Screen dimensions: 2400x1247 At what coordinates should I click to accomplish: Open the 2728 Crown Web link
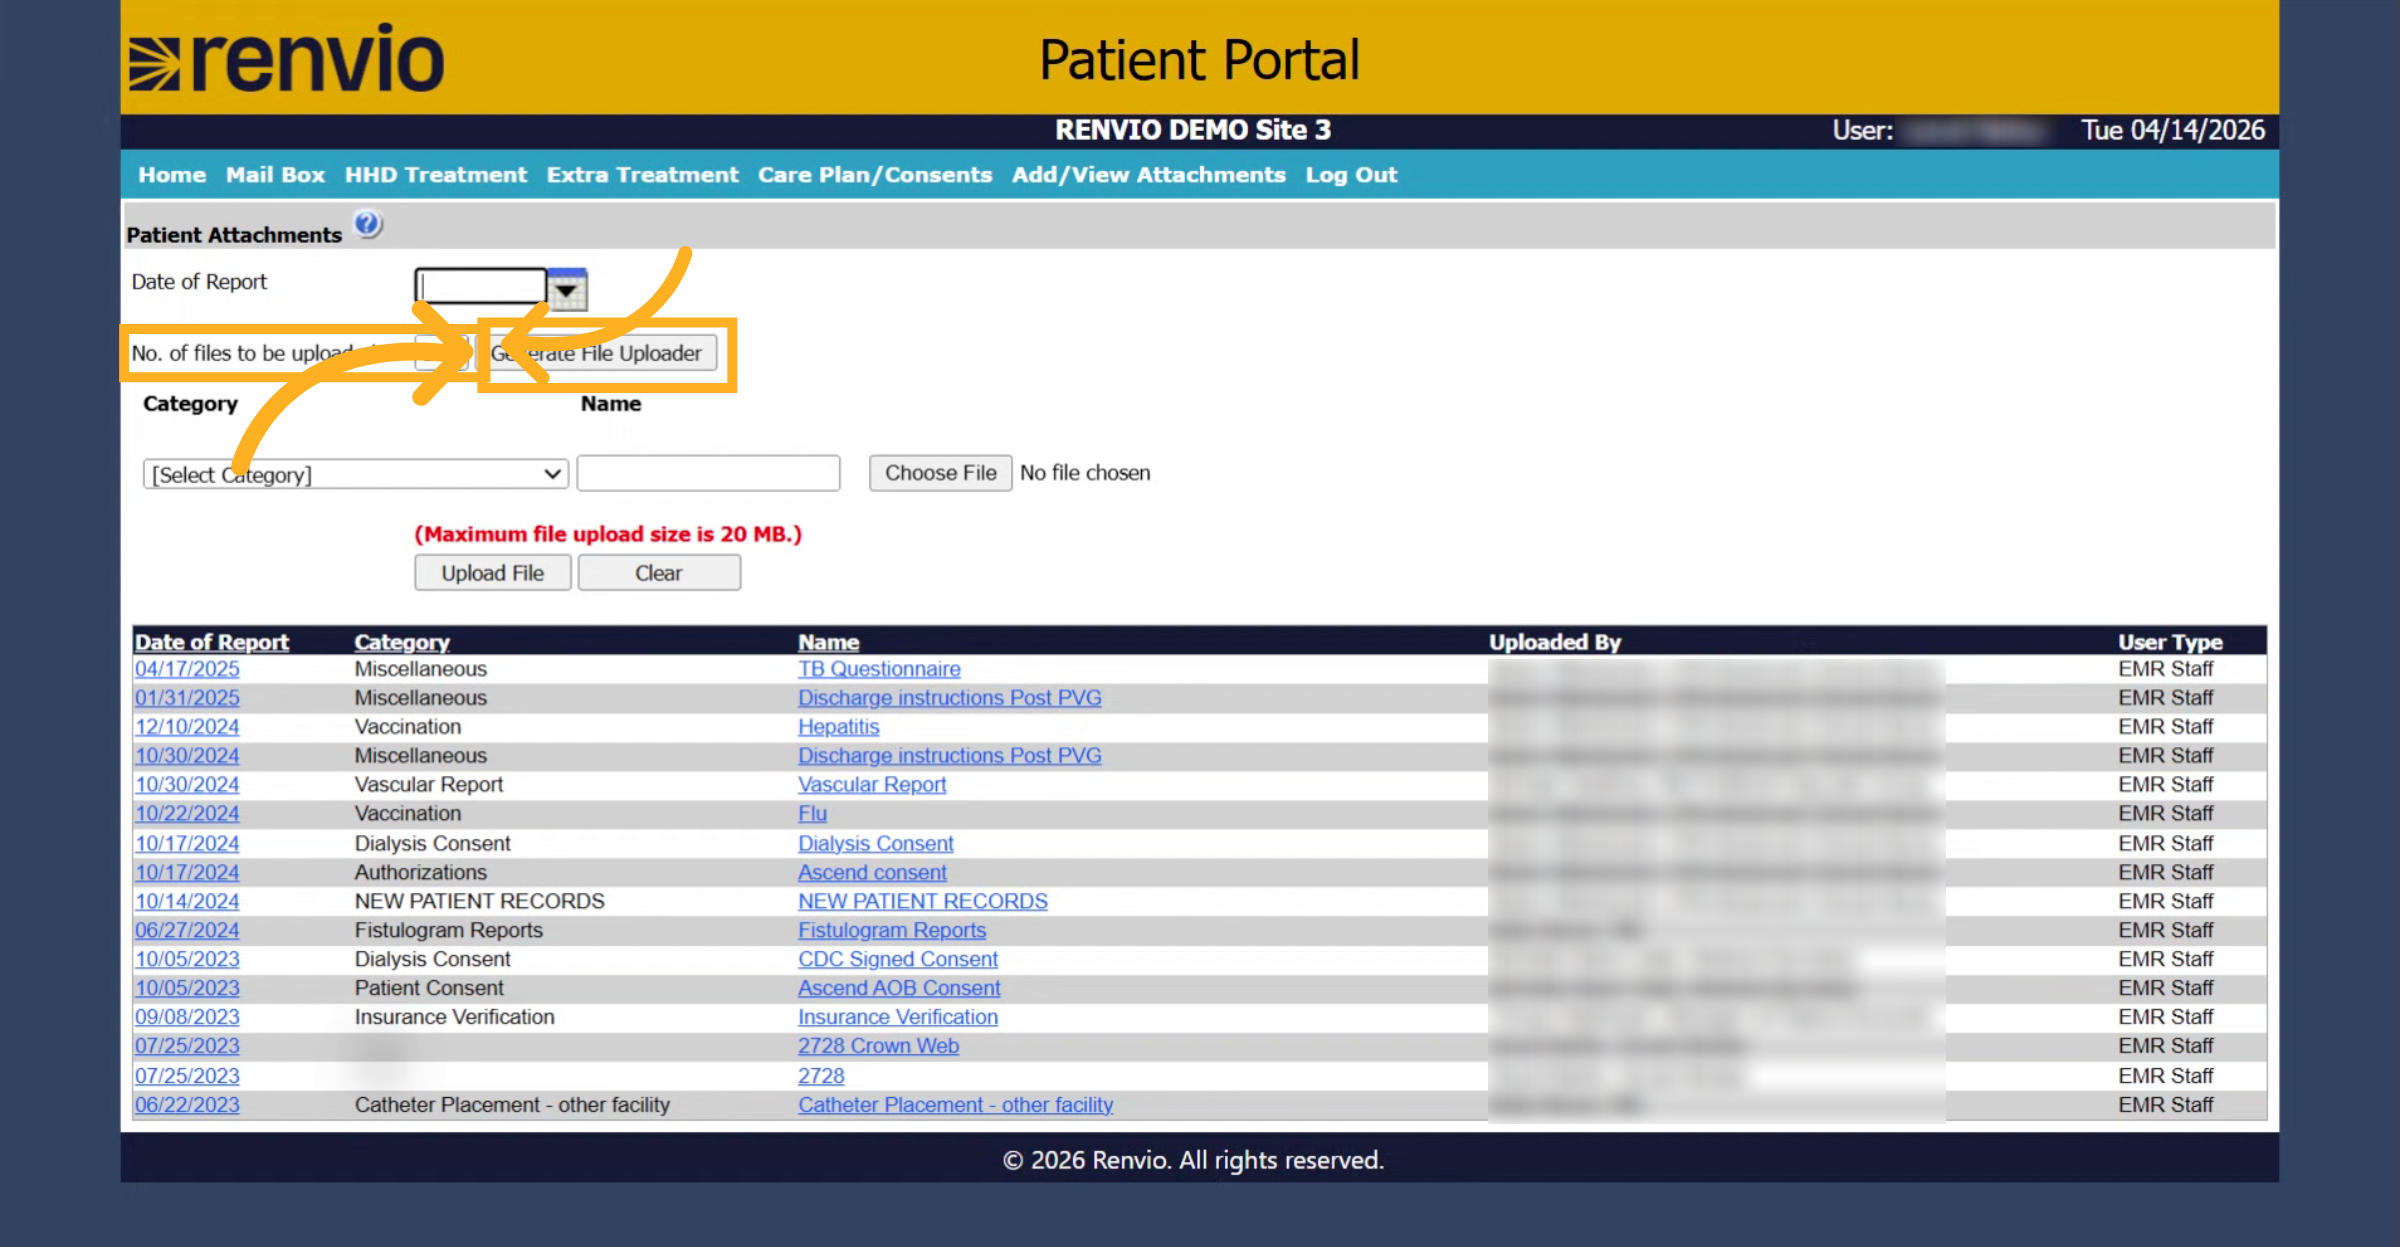[x=878, y=1047]
